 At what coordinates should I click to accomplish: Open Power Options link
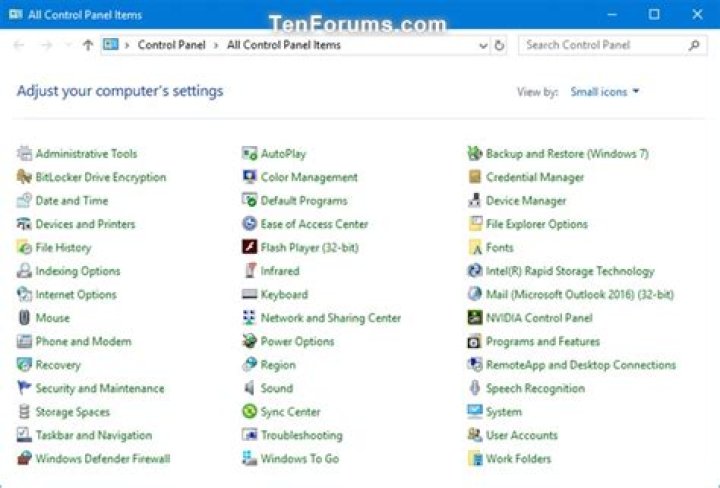tap(297, 341)
